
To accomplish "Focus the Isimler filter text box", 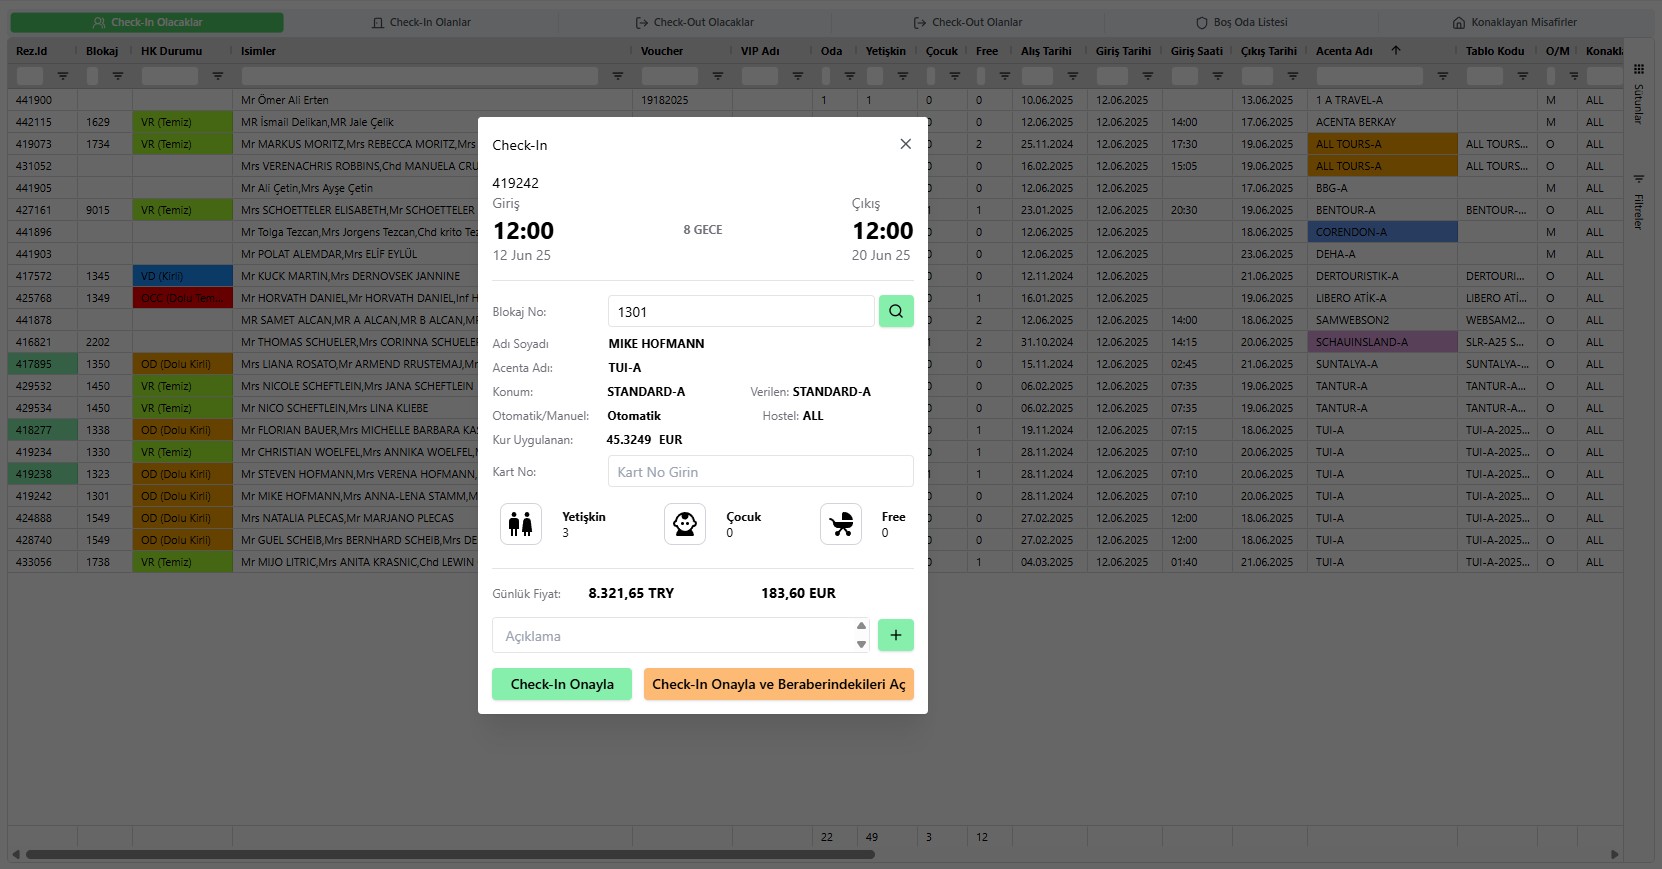I will (x=420, y=76).
